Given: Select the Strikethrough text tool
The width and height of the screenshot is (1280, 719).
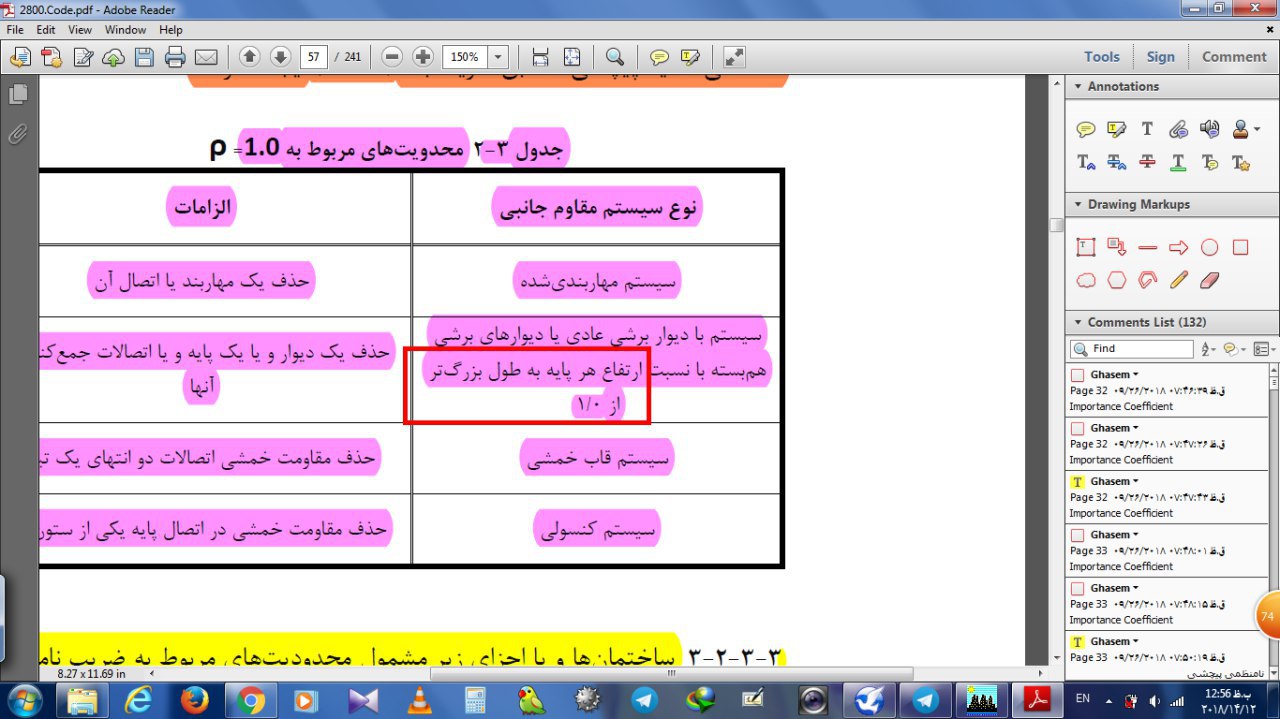Looking at the screenshot, I should (x=1147, y=162).
